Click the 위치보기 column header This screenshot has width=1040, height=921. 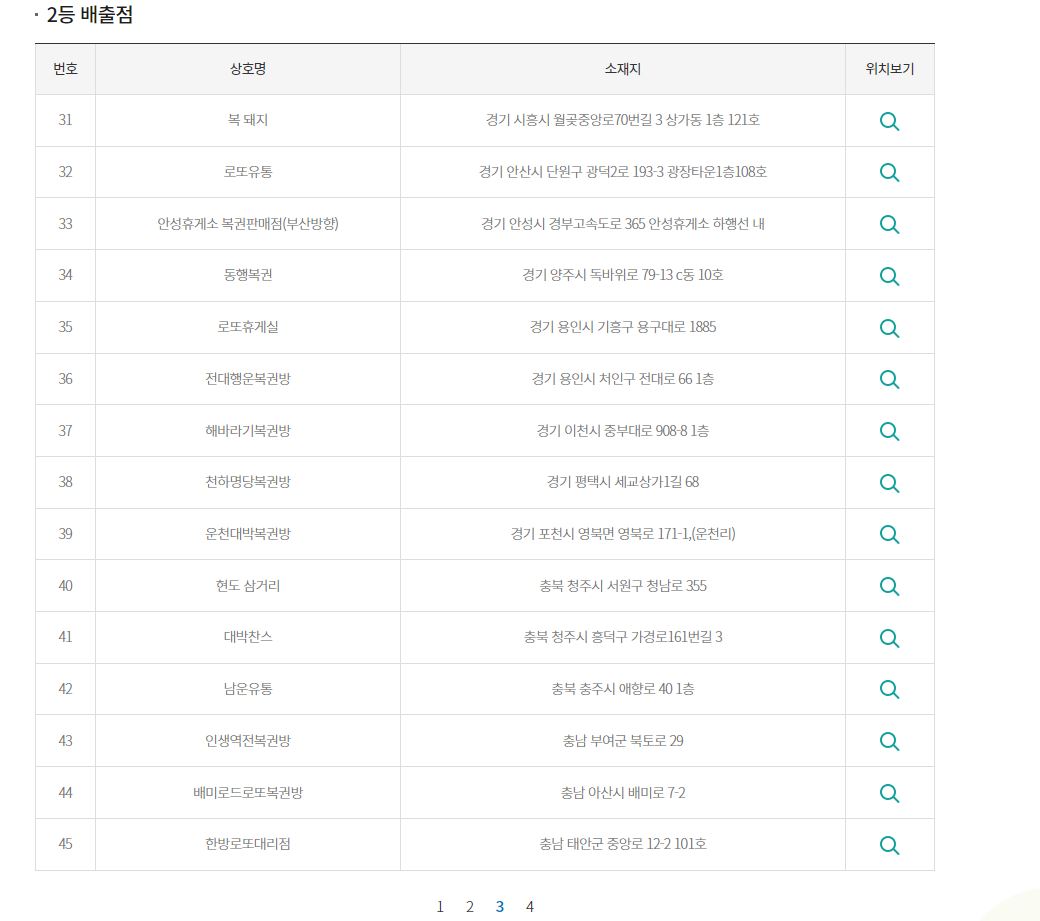(x=889, y=69)
